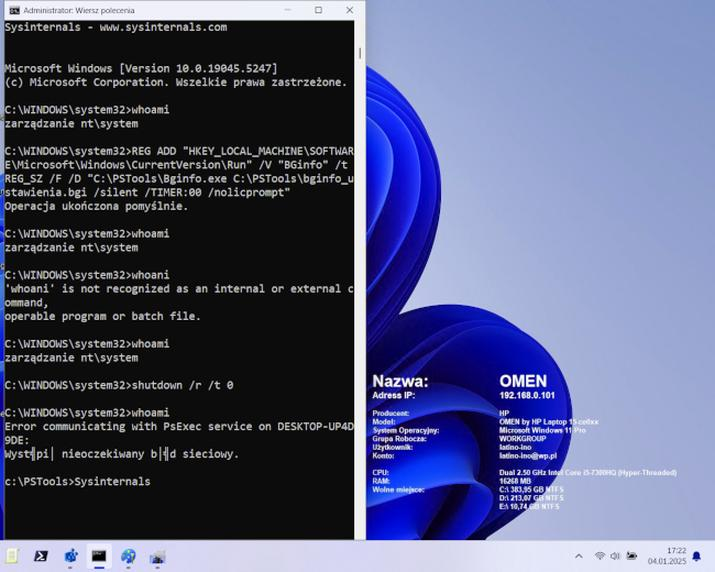715x572 pixels.
Task: Click the '(c) Microsoft Corporation' copyright line
Action: point(176,82)
